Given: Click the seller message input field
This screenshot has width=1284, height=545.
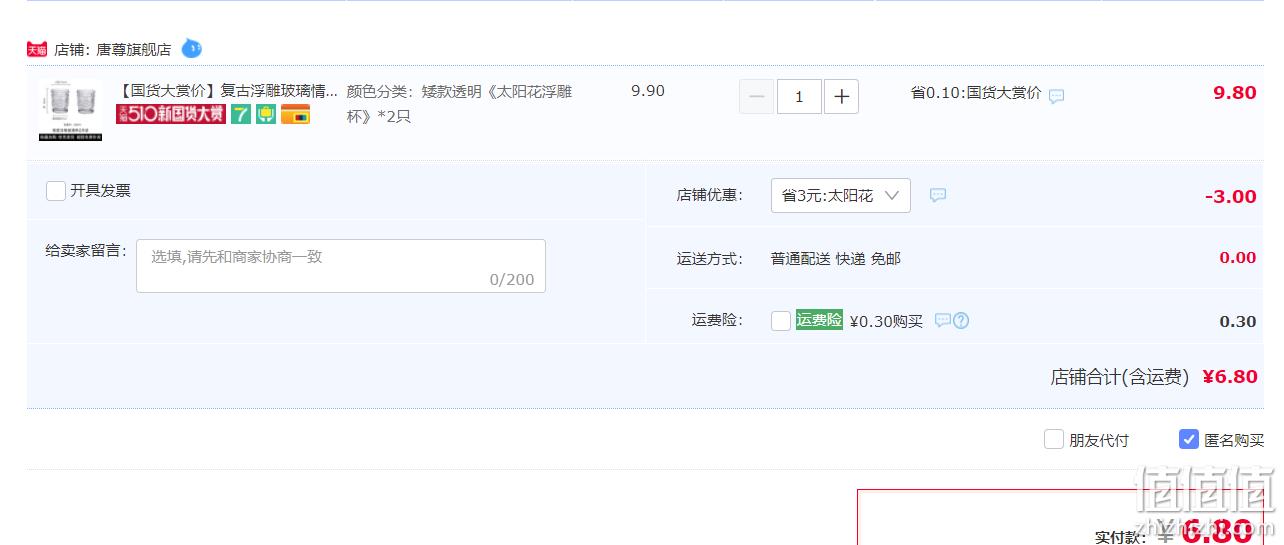Looking at the screenshot, I should click(341, 266).
